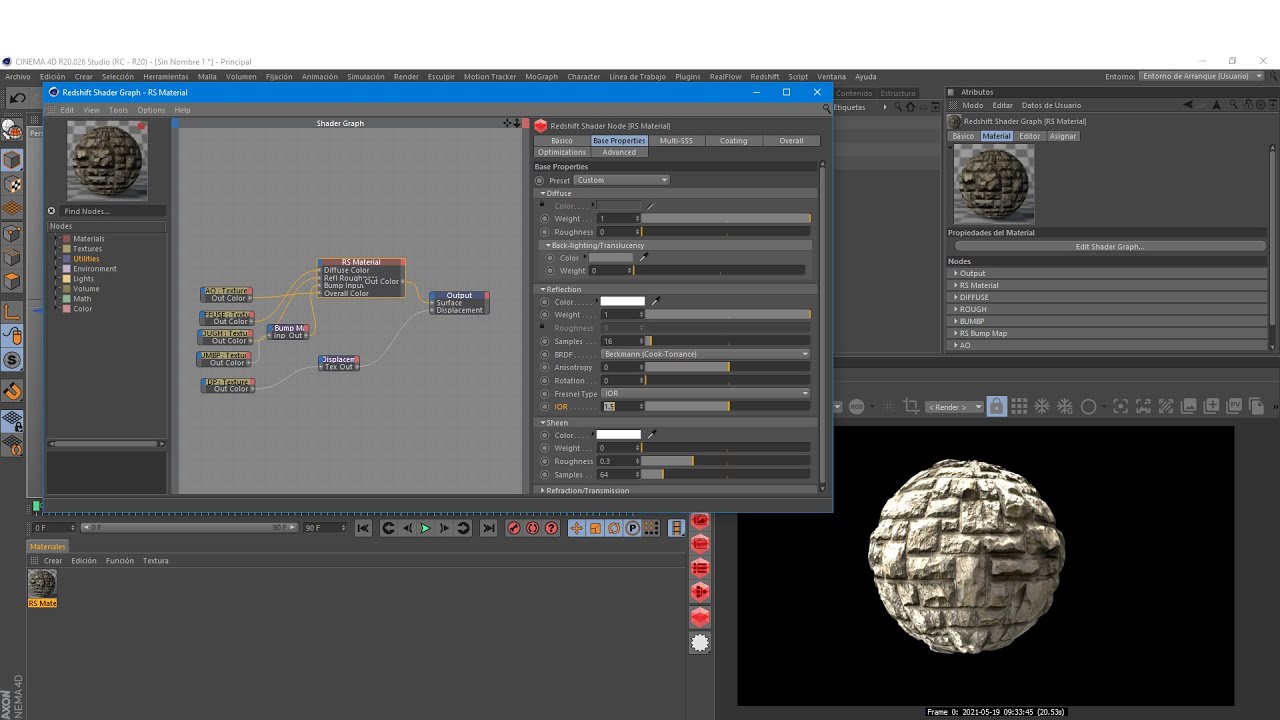
Task: Toggle animation radio for Diffuse Weight
Action: point(545,218)
